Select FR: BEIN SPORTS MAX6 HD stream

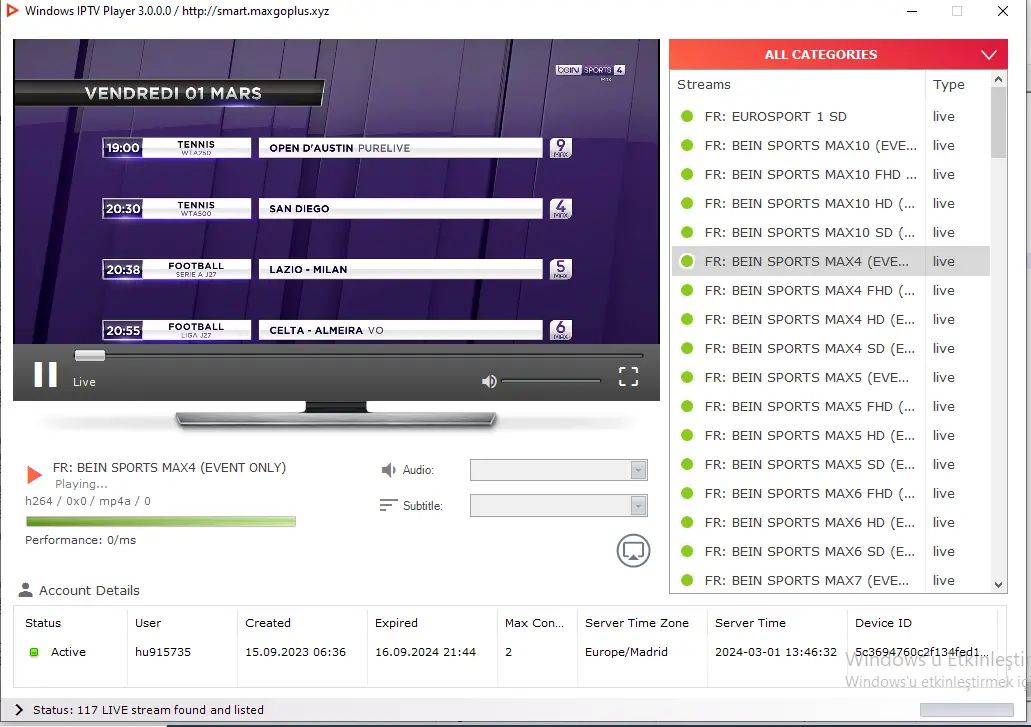(830, 522)
